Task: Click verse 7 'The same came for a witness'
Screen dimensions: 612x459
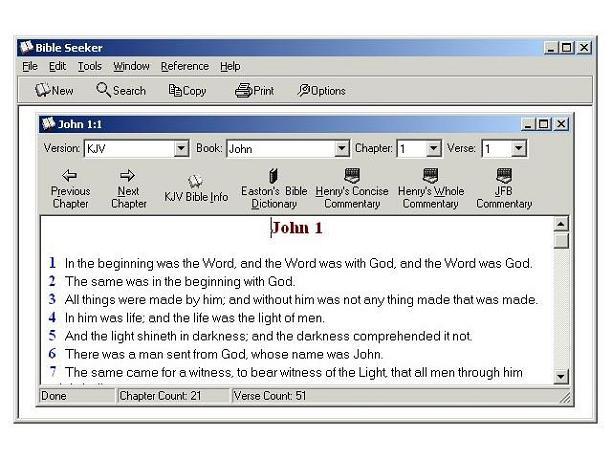Action: (x=294, y=372)
